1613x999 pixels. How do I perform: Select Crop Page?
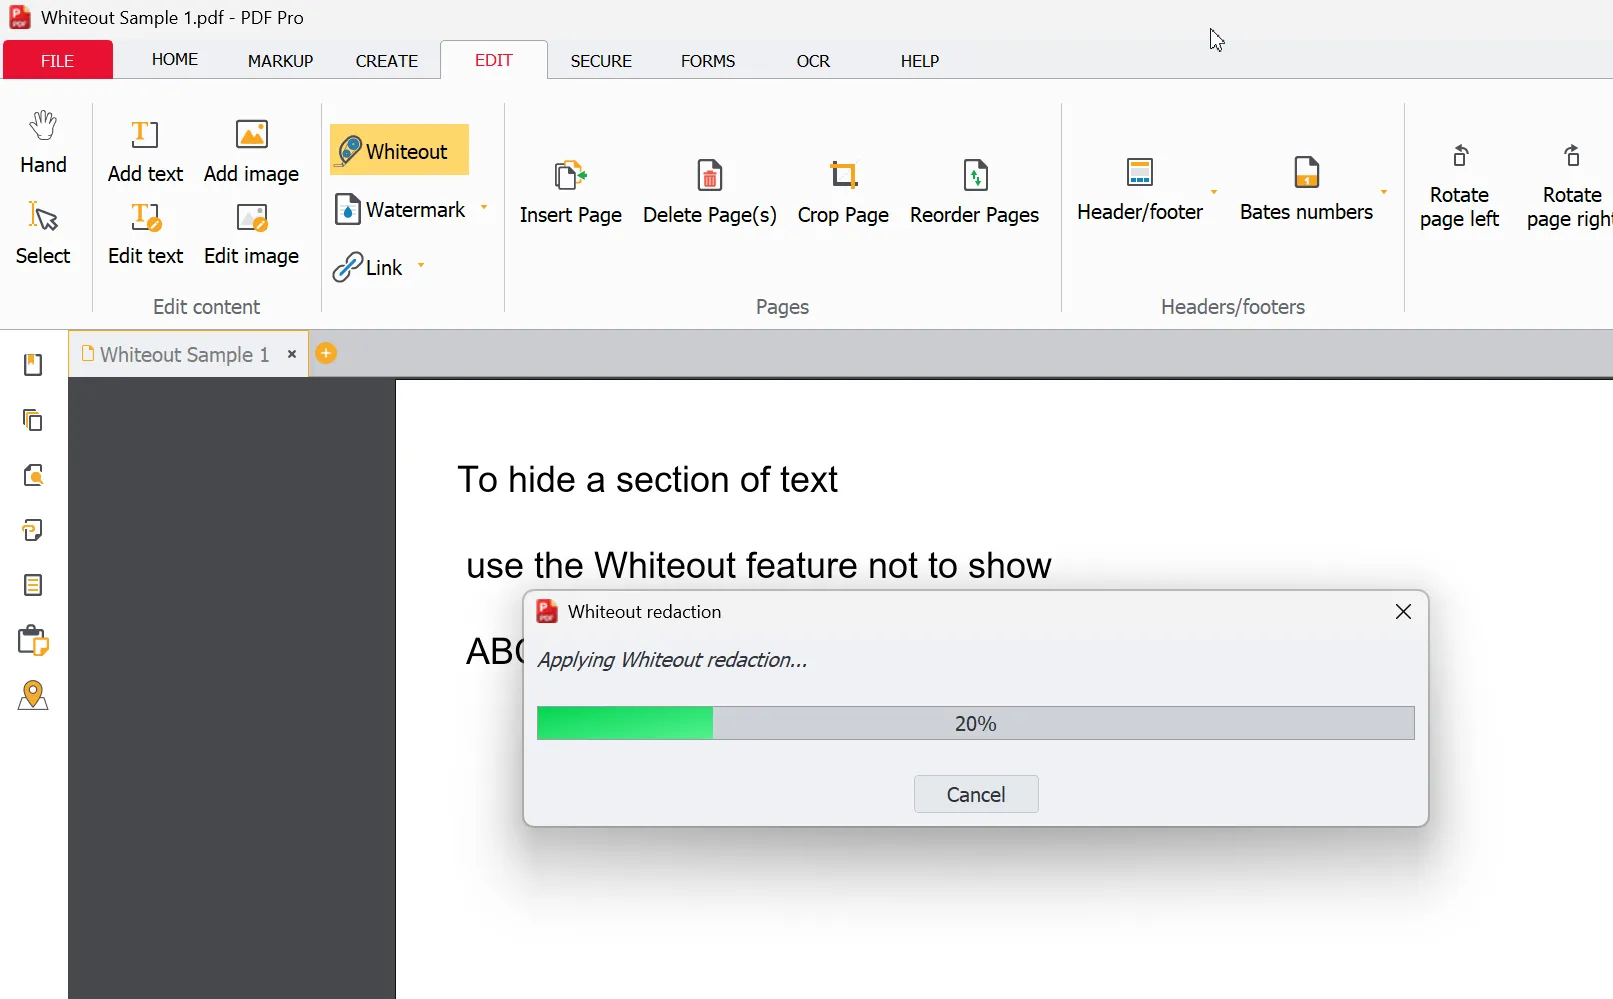click(x=843, y=192)
